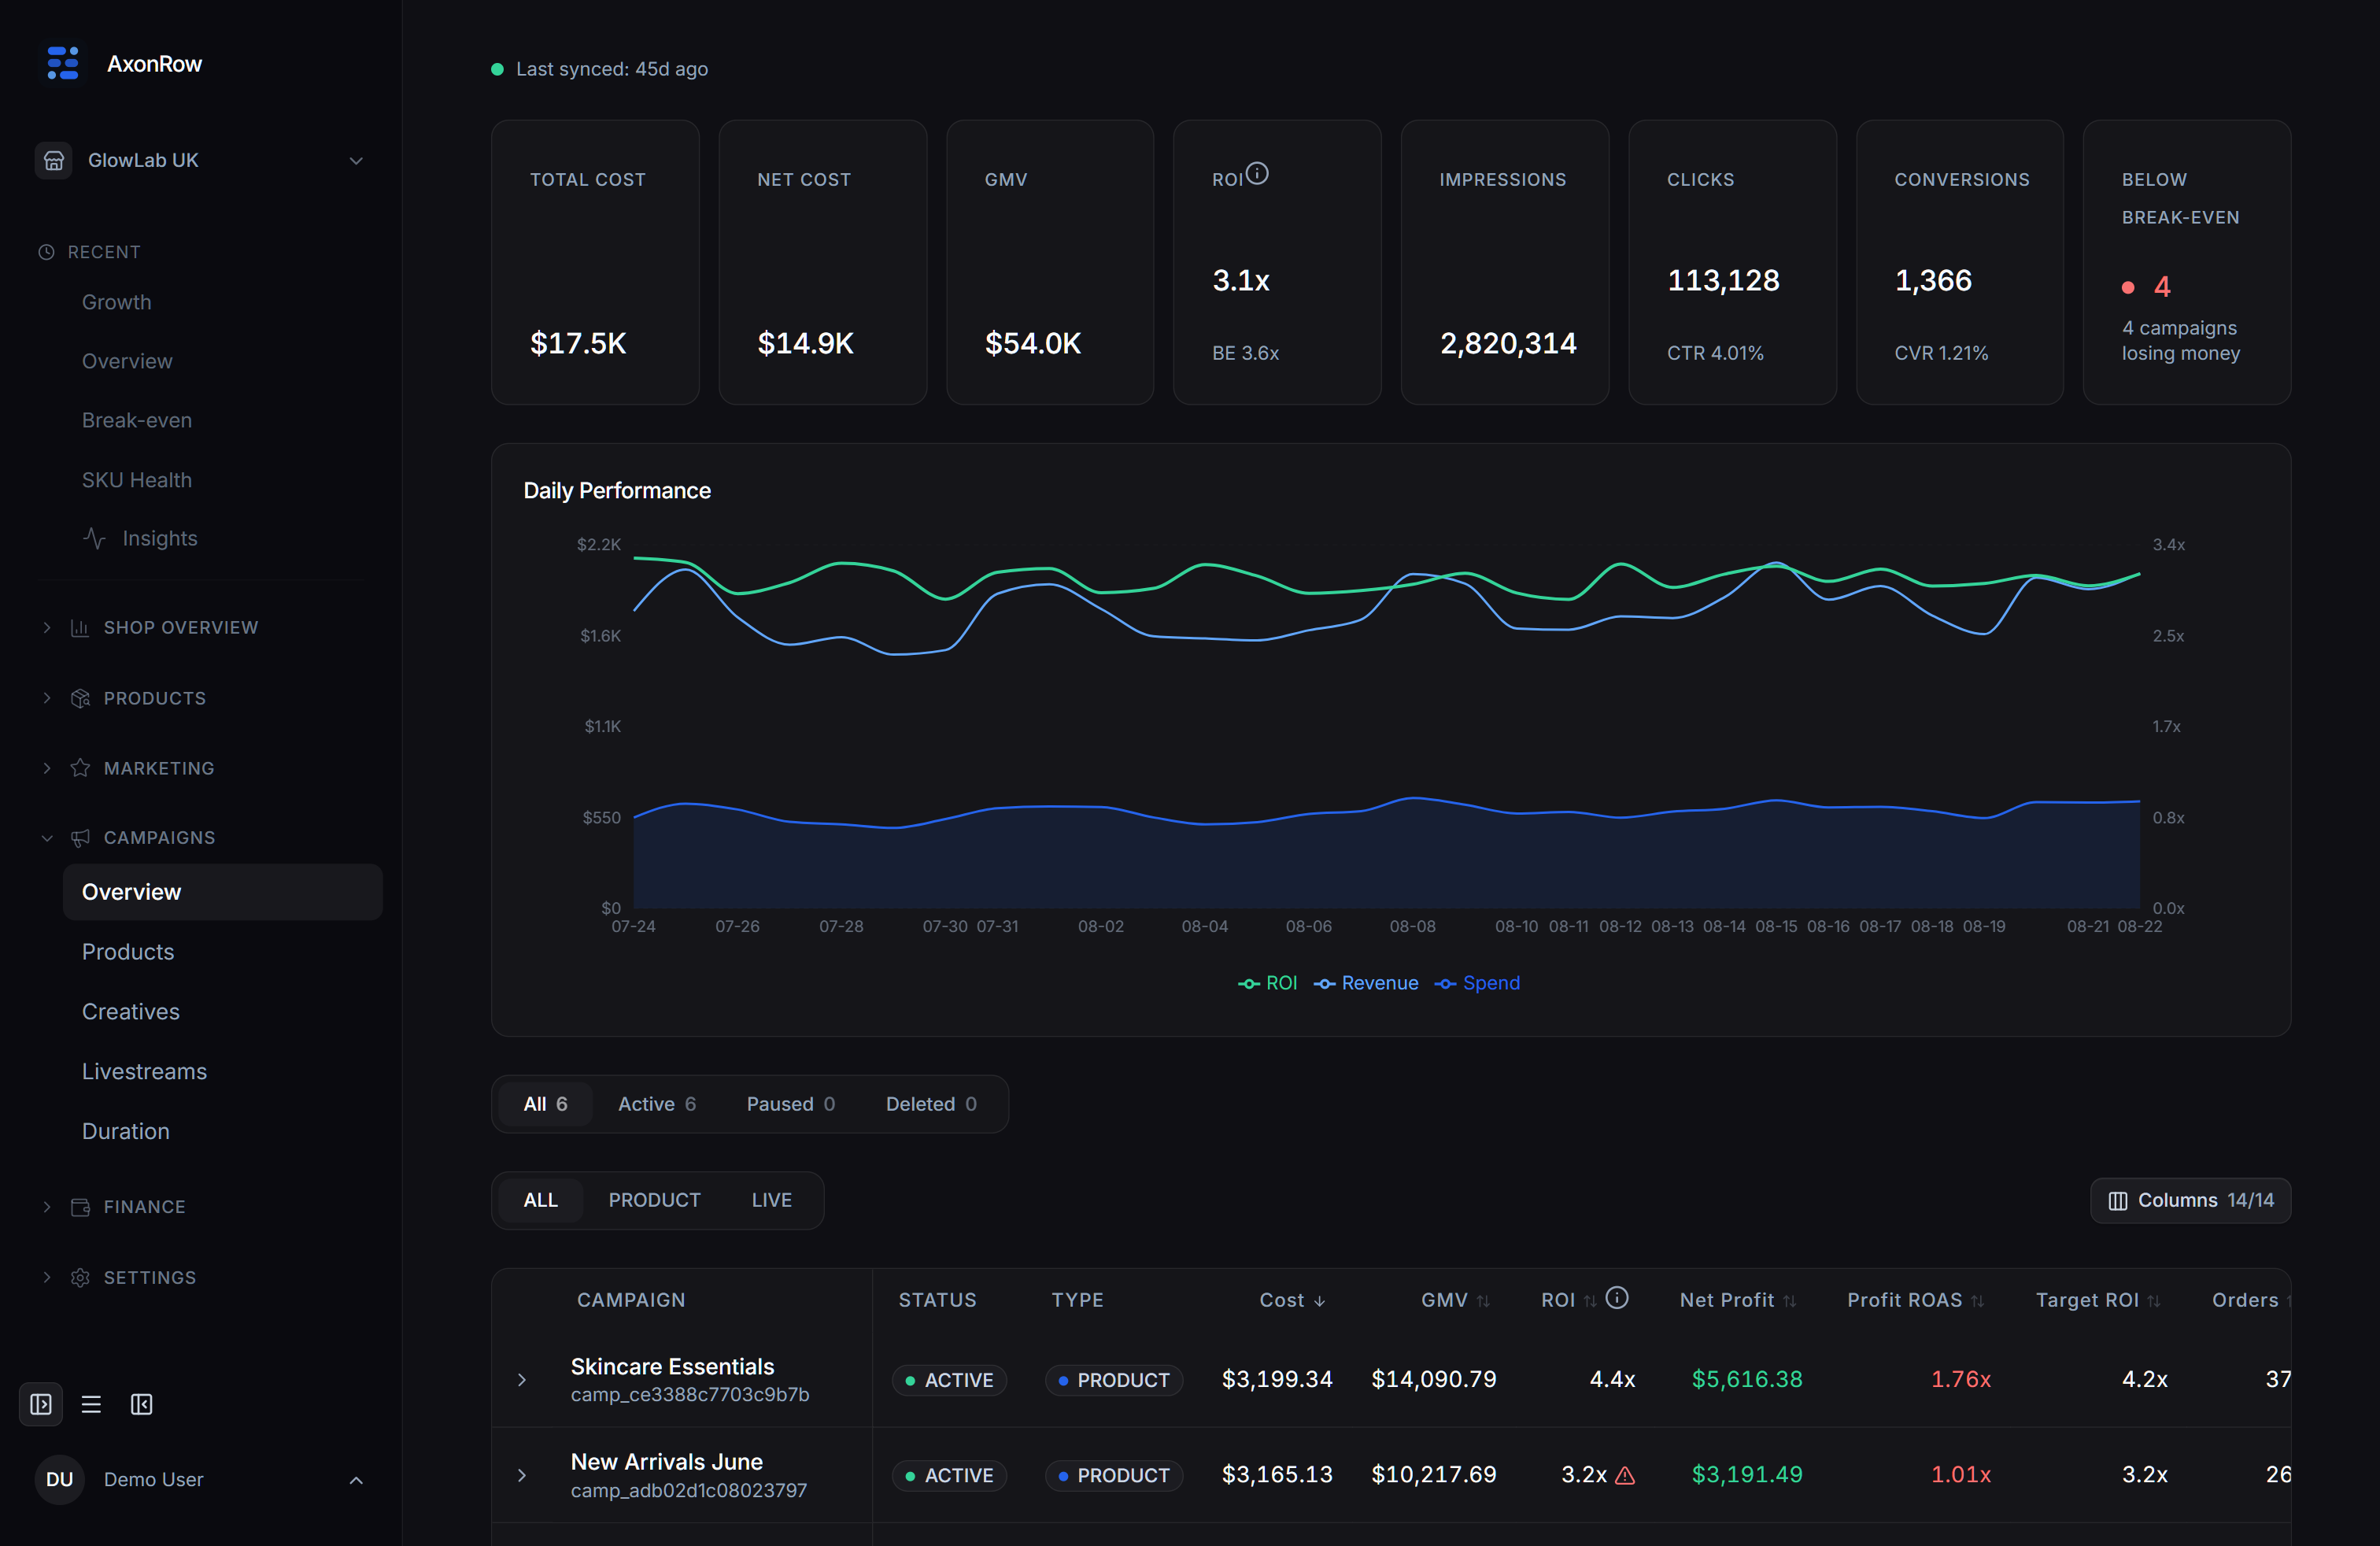Click the DU user avatar

(x=59, y=1479)
